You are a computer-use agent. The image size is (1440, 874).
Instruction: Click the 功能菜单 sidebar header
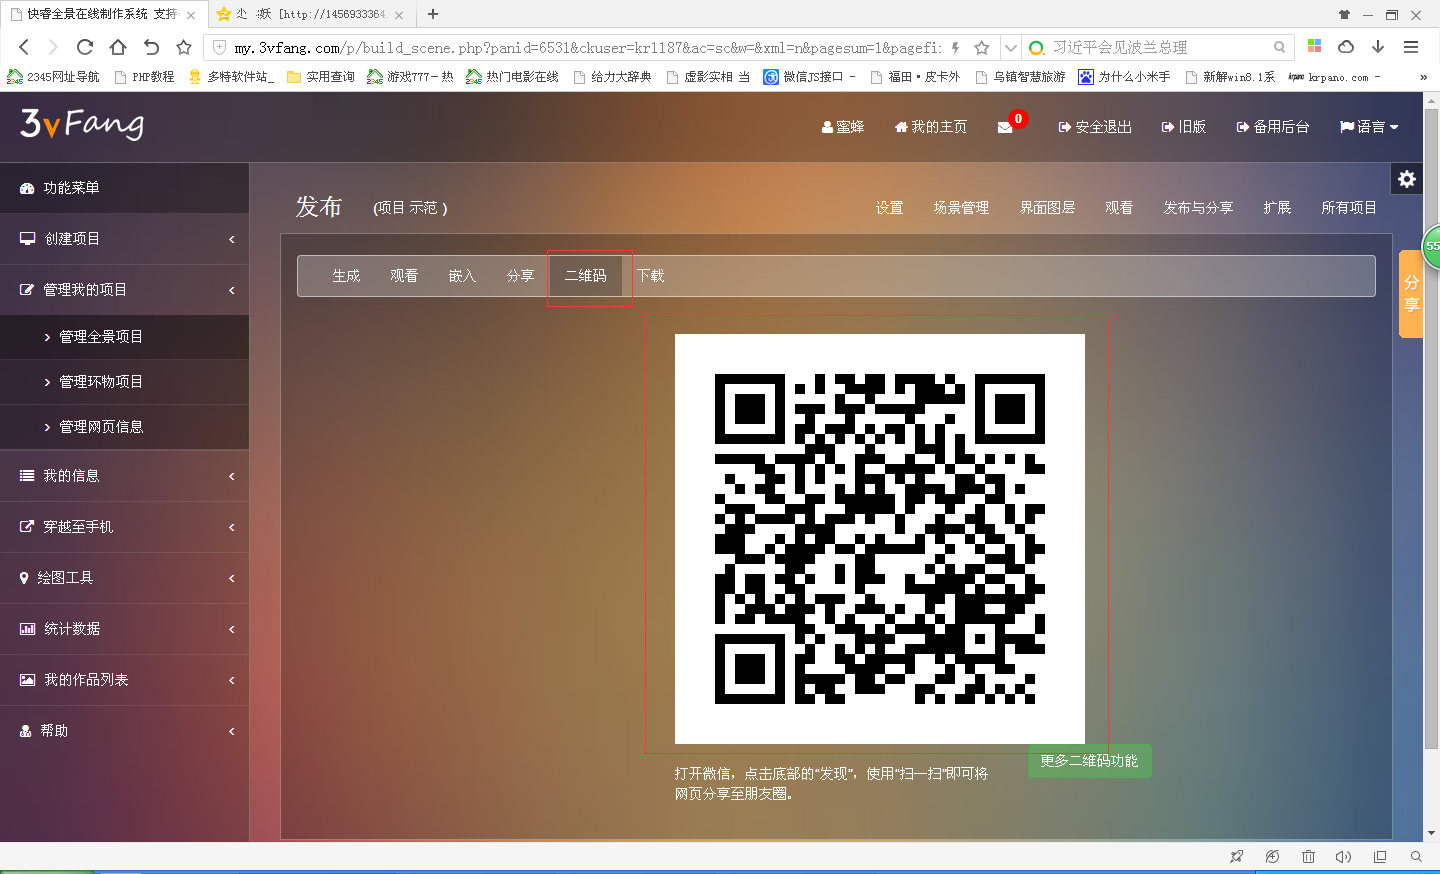pyautogui.click(x=124, y=188)
